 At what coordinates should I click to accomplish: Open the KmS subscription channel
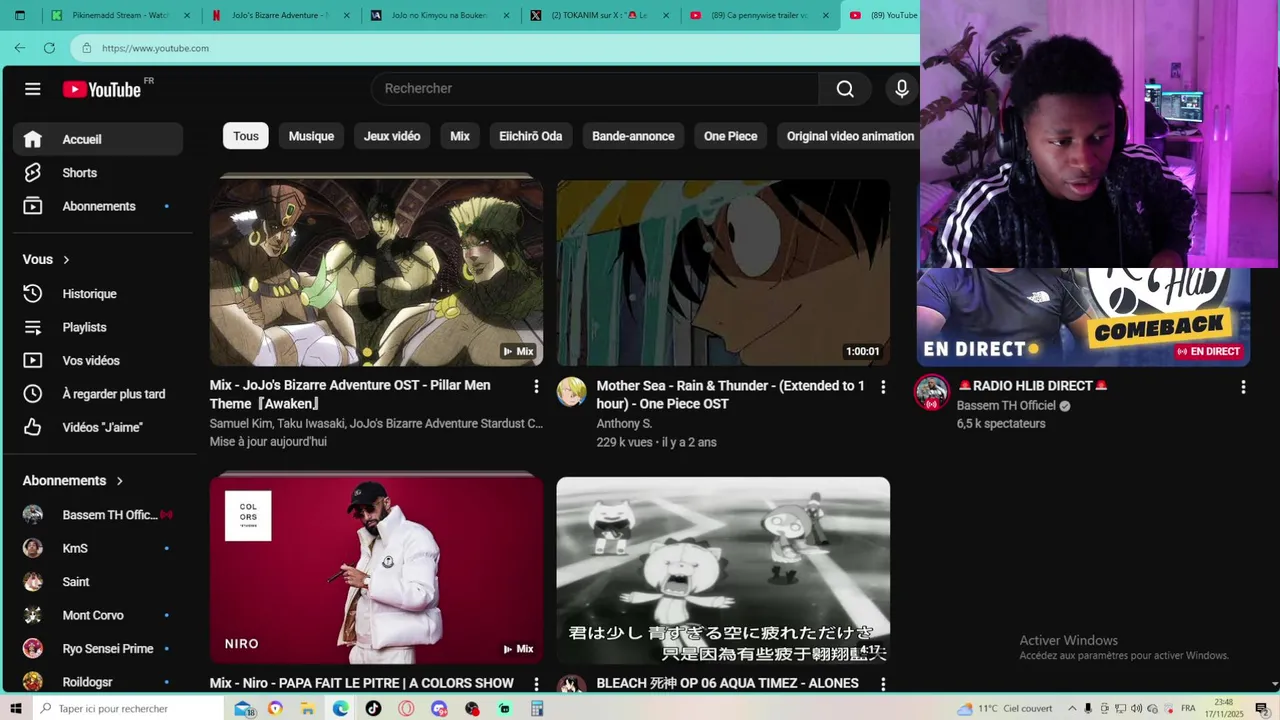(x=98, y=548)
